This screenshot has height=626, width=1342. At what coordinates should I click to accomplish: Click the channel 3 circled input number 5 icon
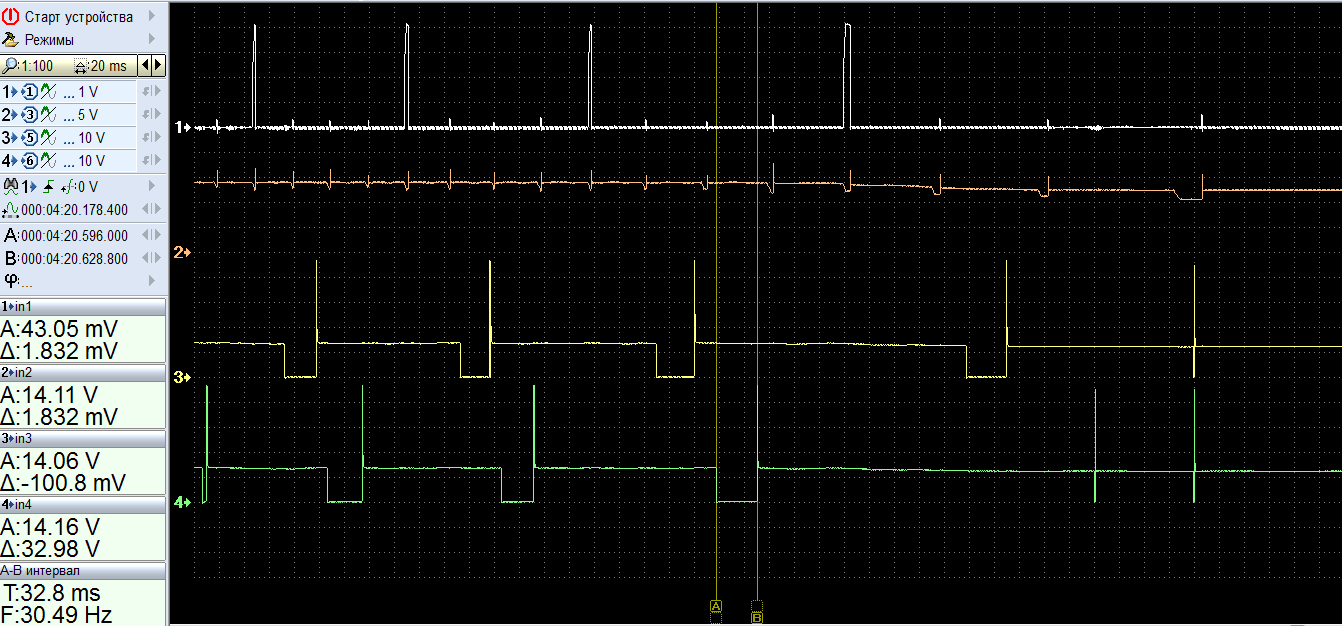[29, 138]
